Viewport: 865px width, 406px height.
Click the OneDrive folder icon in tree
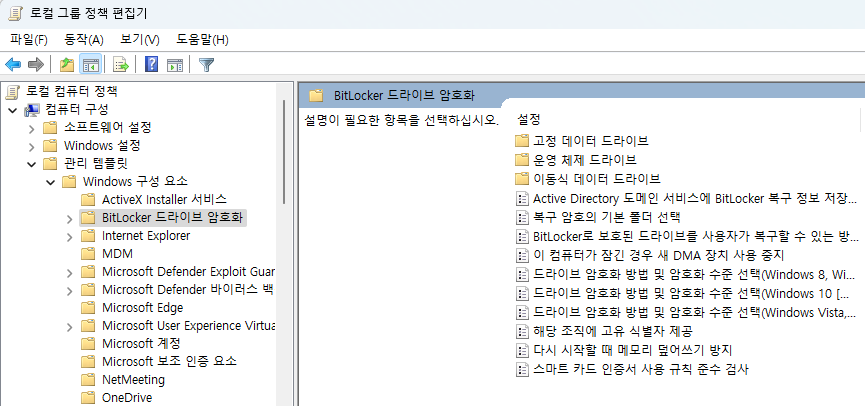tap(88, 397)
